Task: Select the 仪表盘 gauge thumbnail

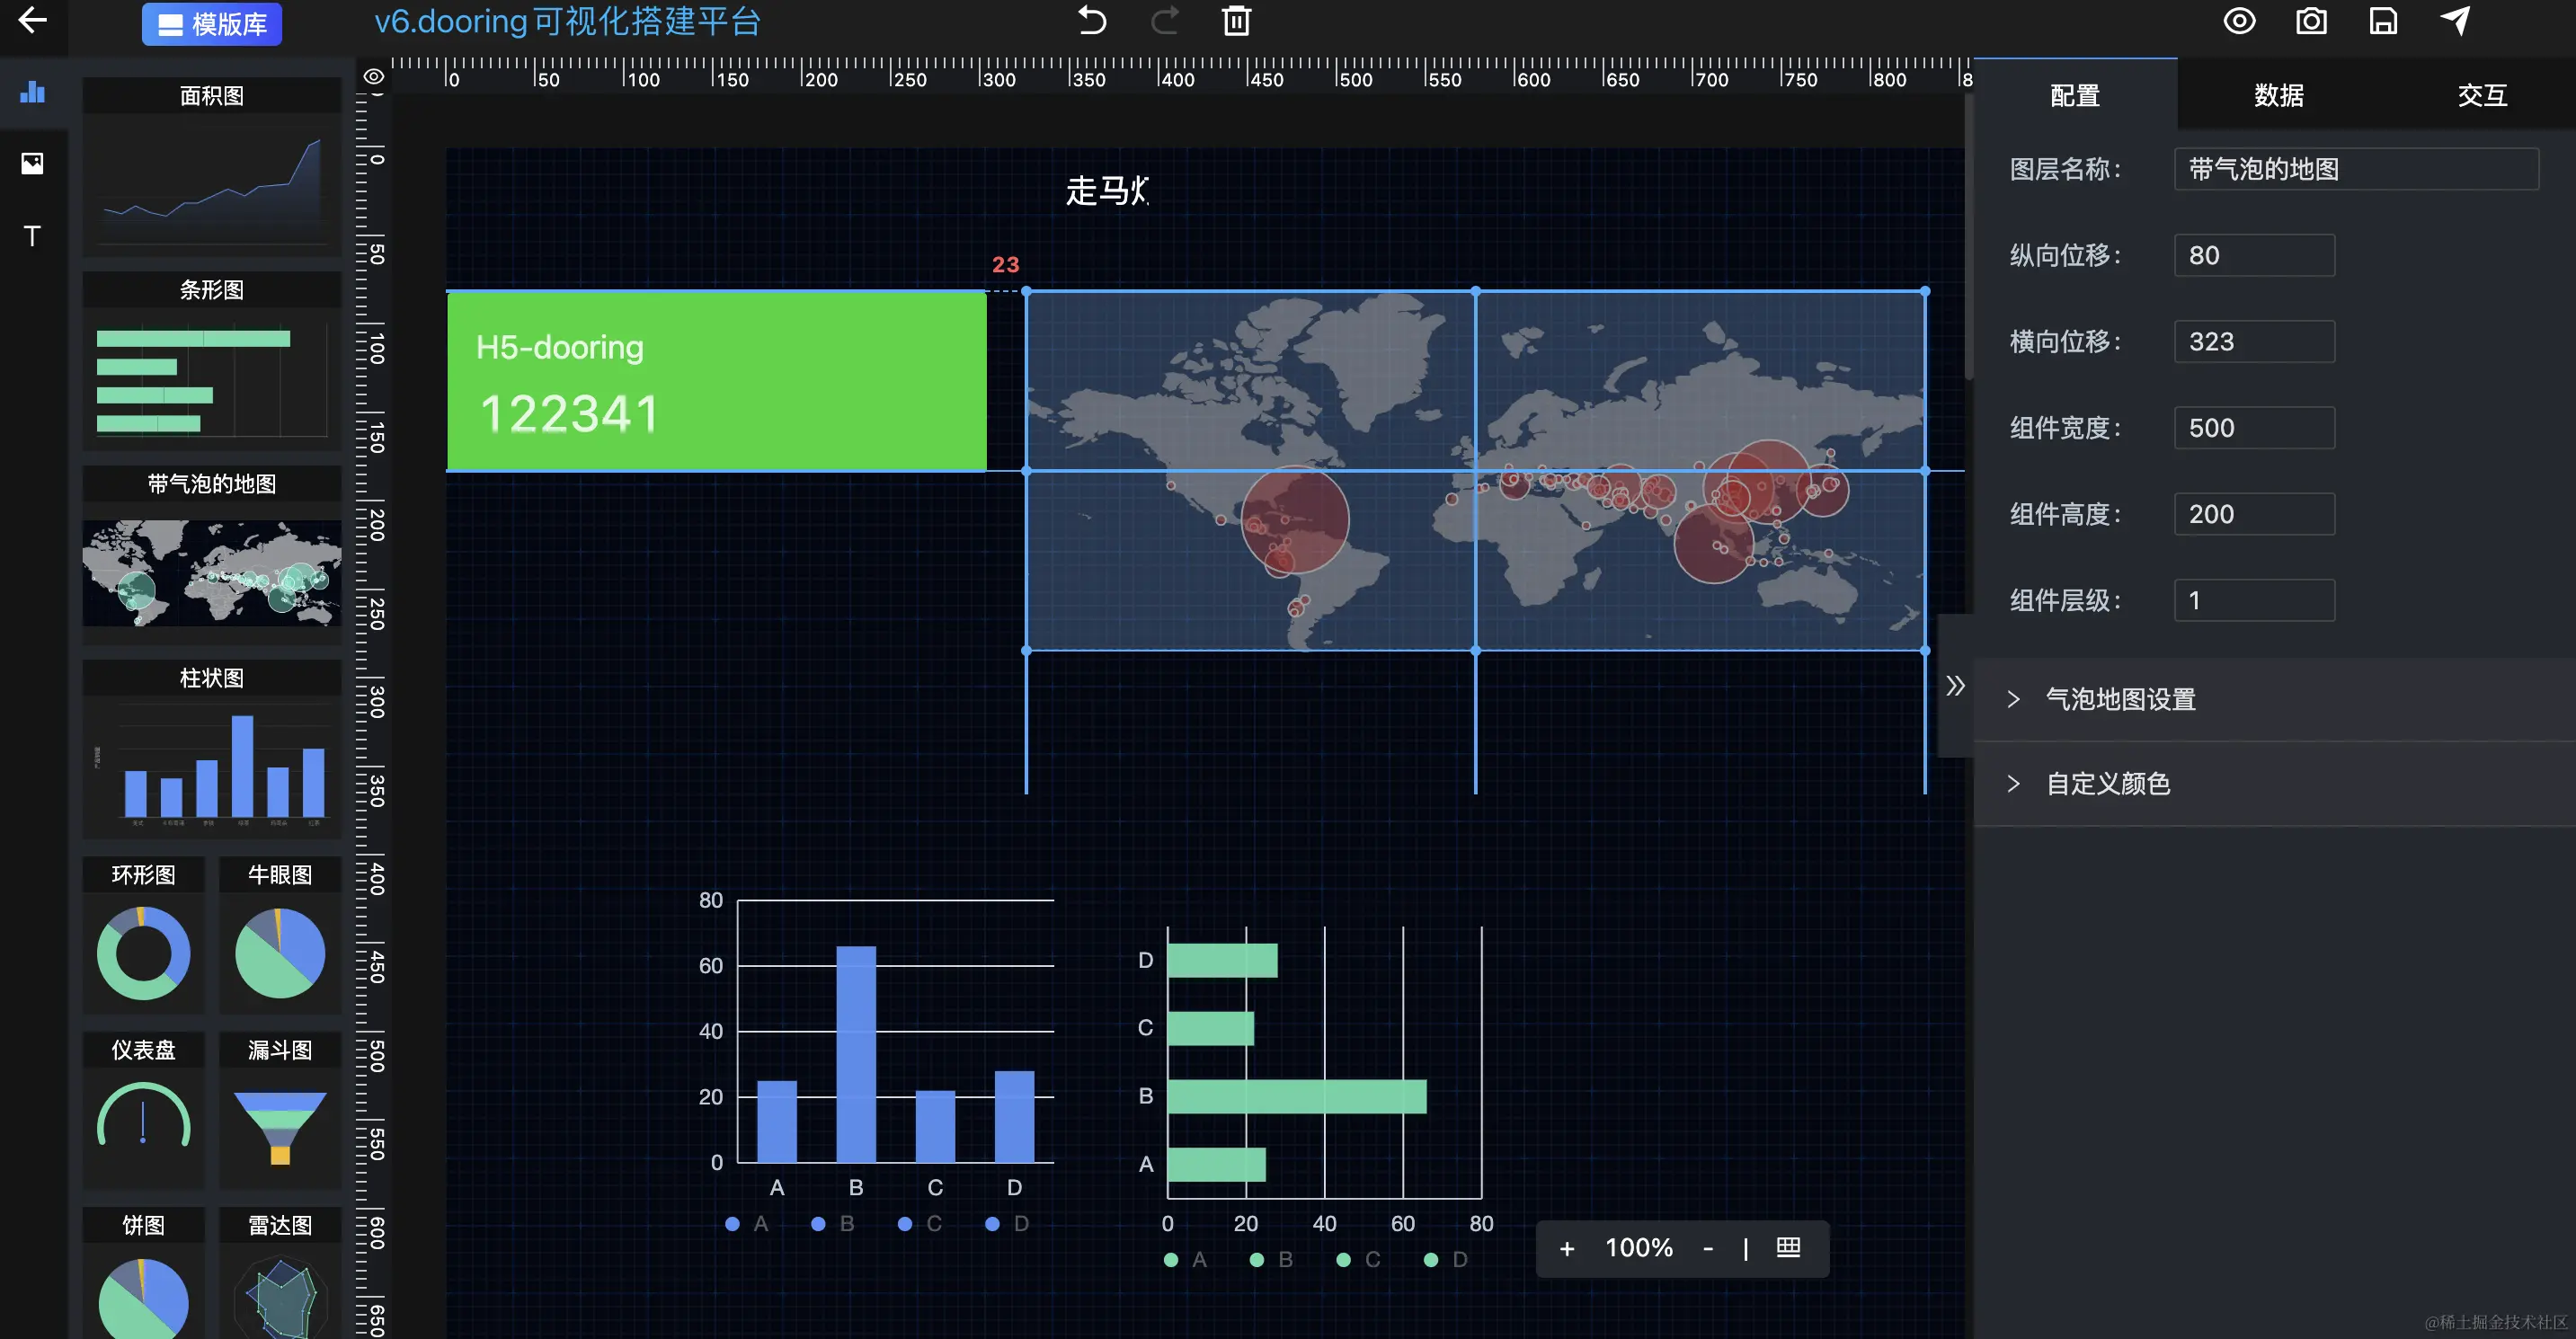Action: 143,1110
